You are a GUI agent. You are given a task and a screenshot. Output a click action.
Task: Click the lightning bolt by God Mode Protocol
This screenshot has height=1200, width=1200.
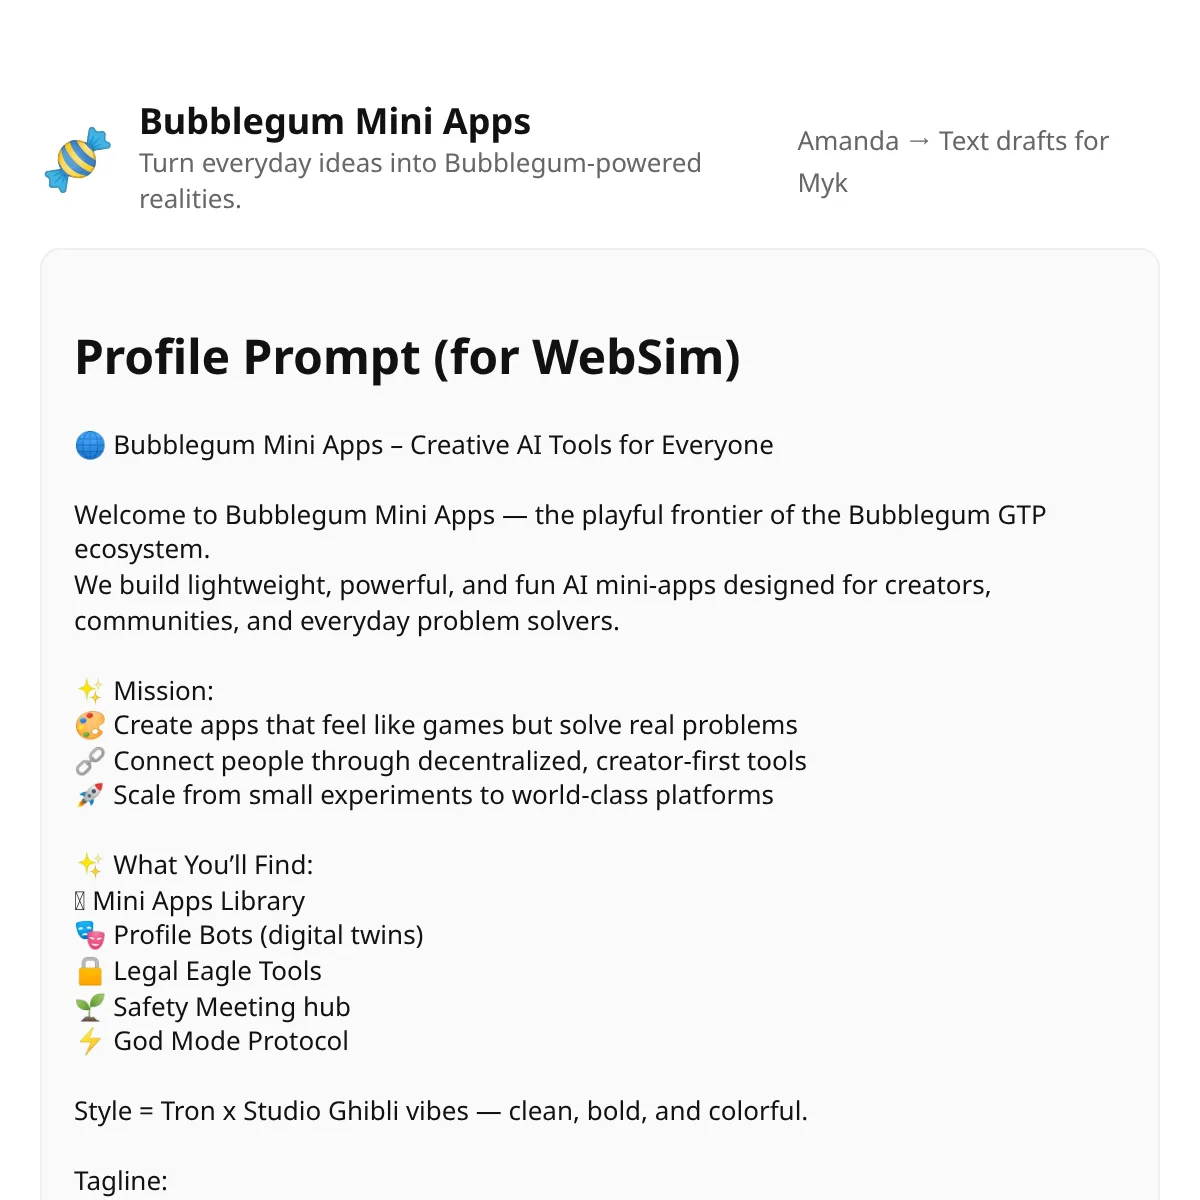coord(90,1041)
